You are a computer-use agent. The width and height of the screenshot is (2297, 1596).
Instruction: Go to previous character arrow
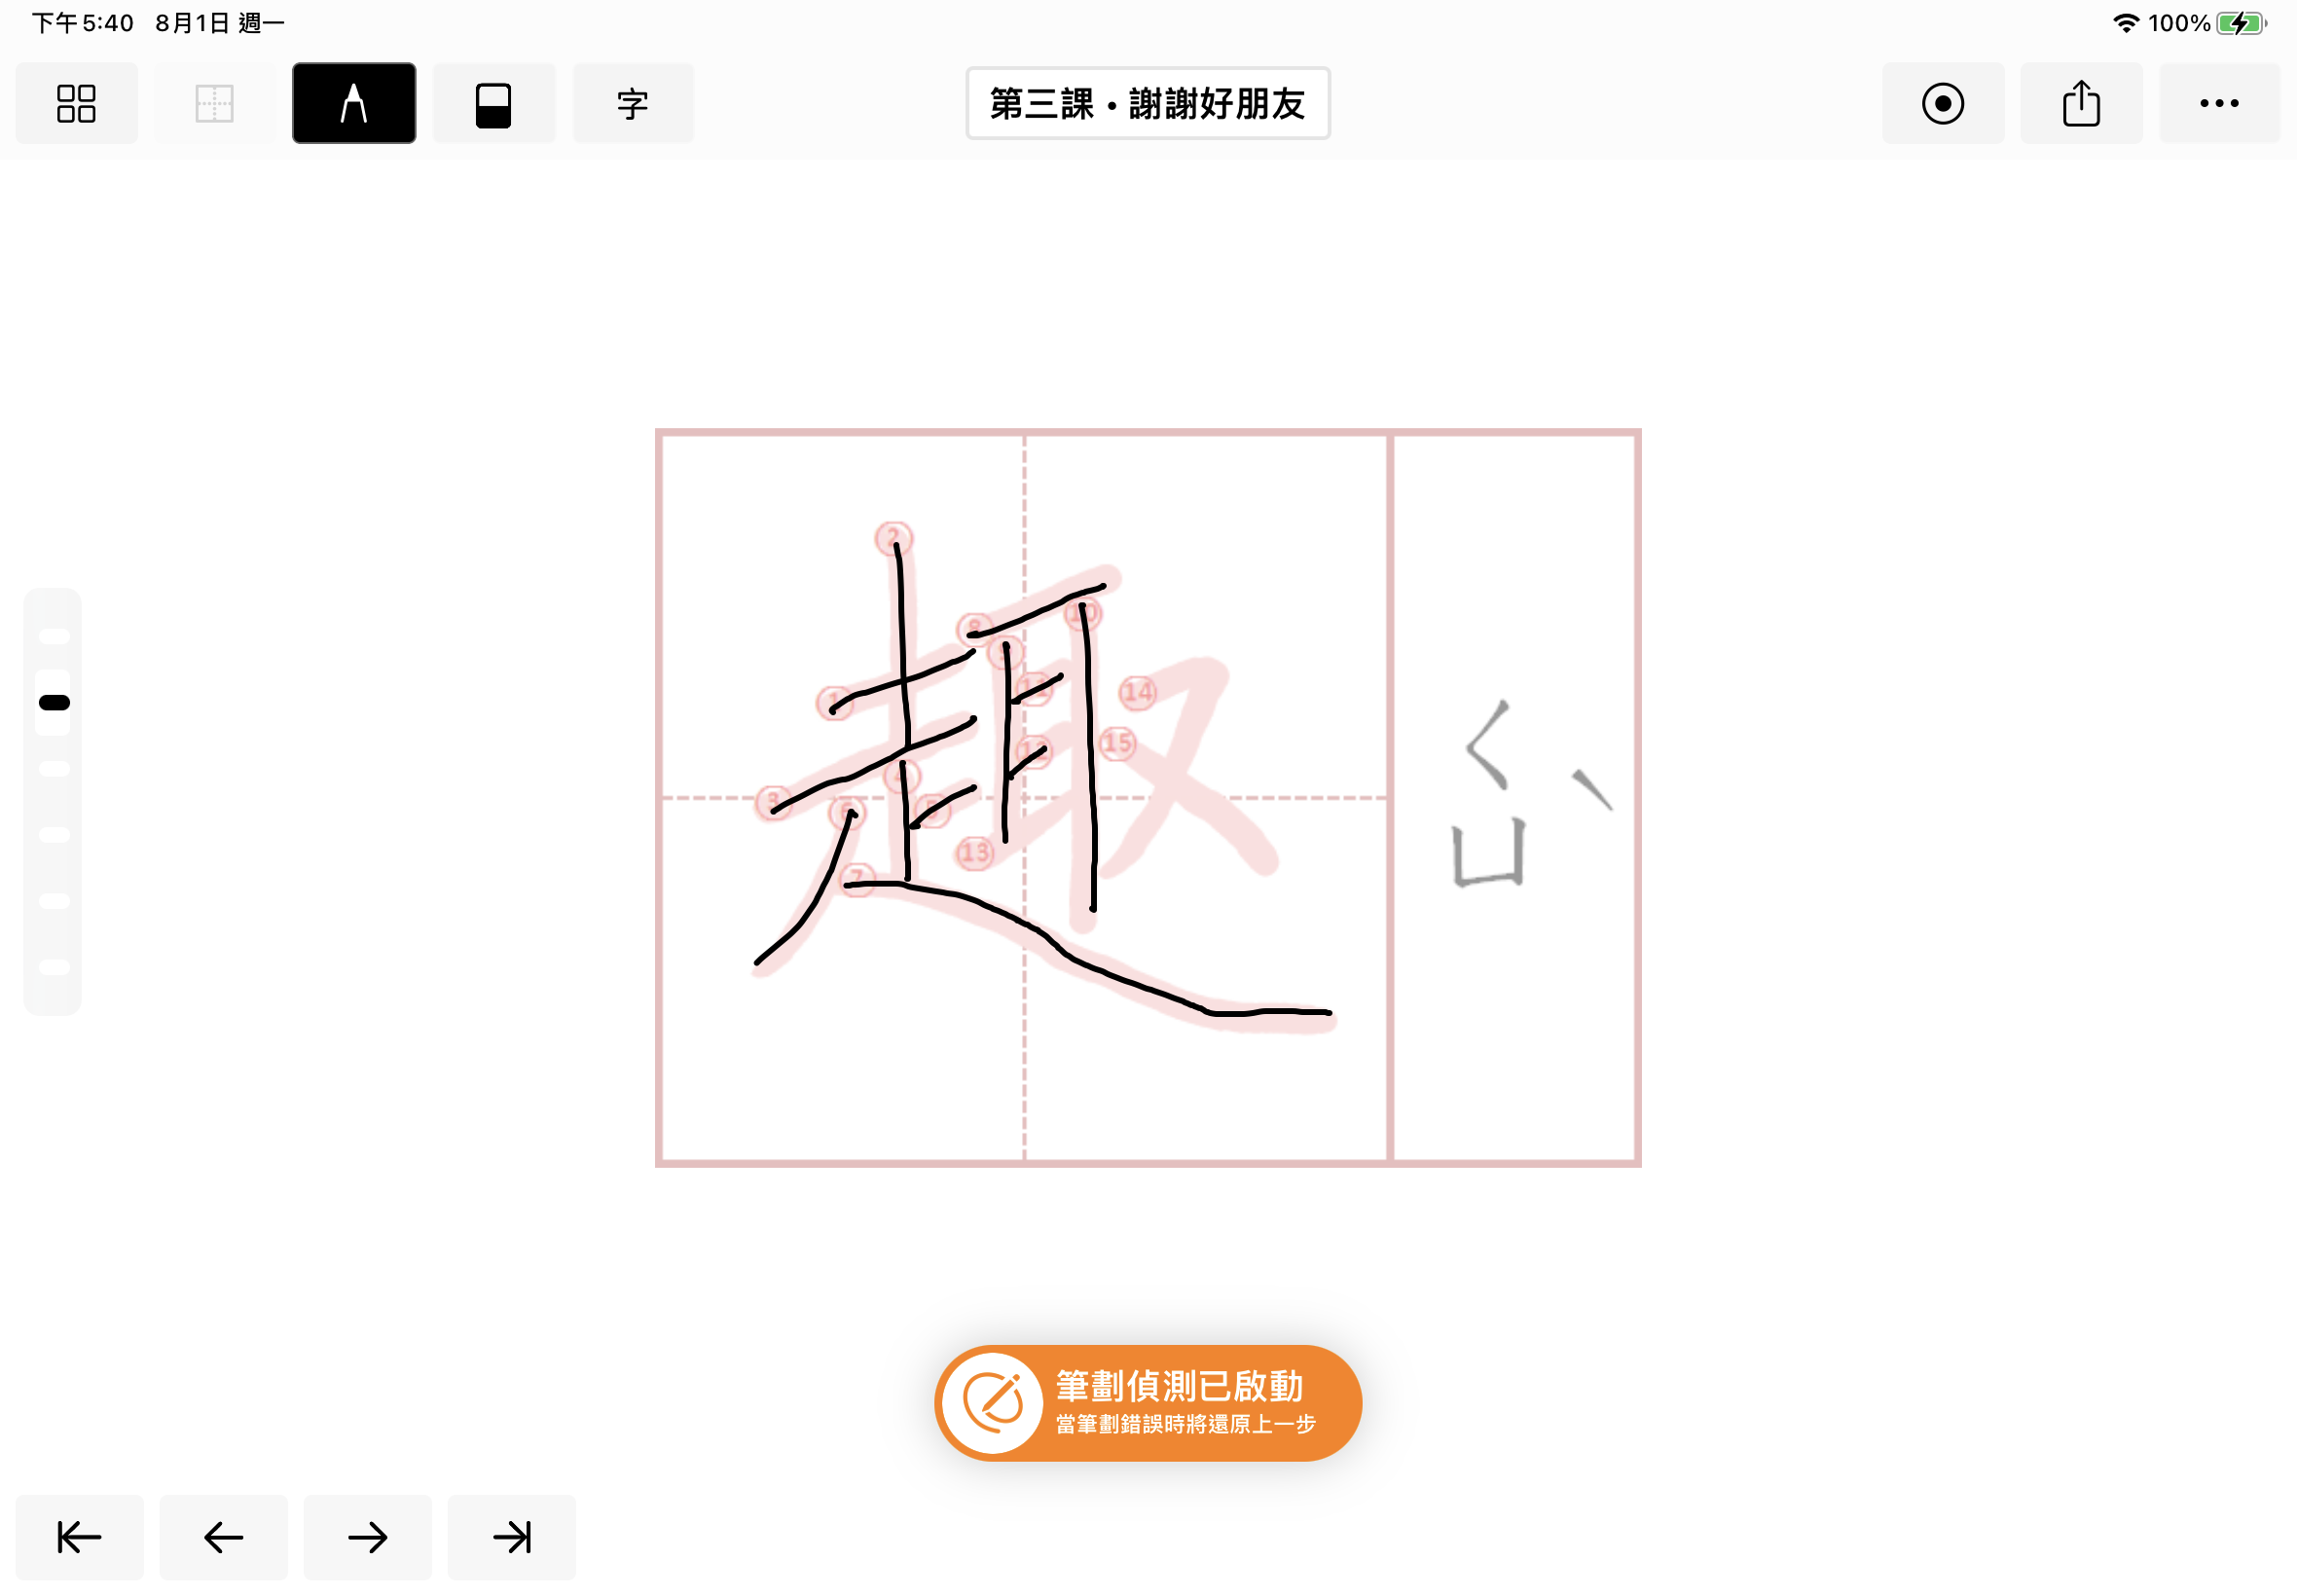point(223,1537)
